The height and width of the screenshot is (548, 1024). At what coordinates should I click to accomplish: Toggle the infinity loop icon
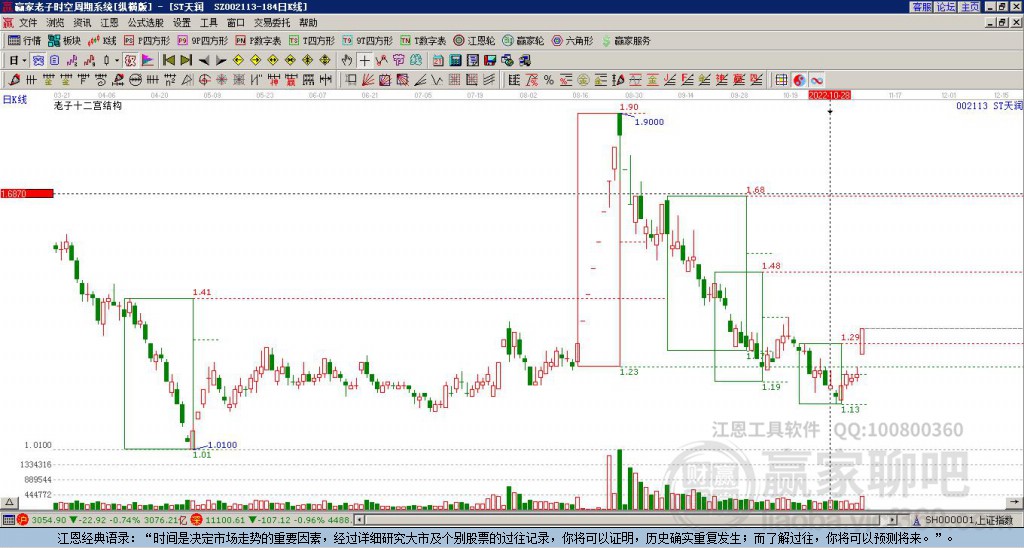[x=816, y=80]
